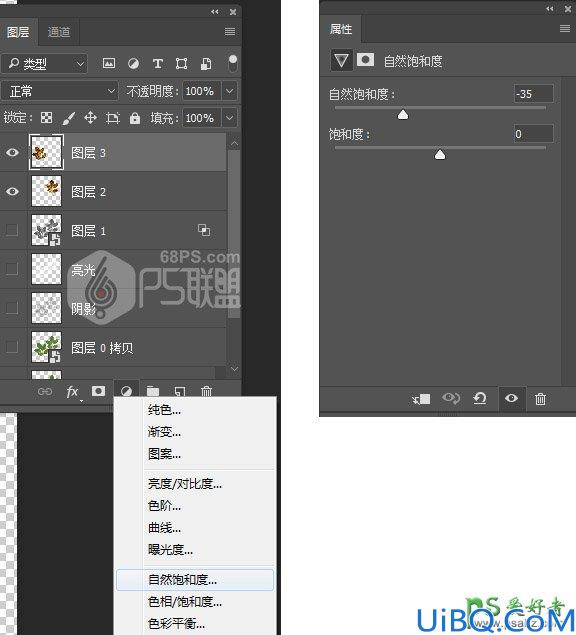576x635 pixels.
Task: Click the 饱和度 value field 0
Action: tap(533, 134)
